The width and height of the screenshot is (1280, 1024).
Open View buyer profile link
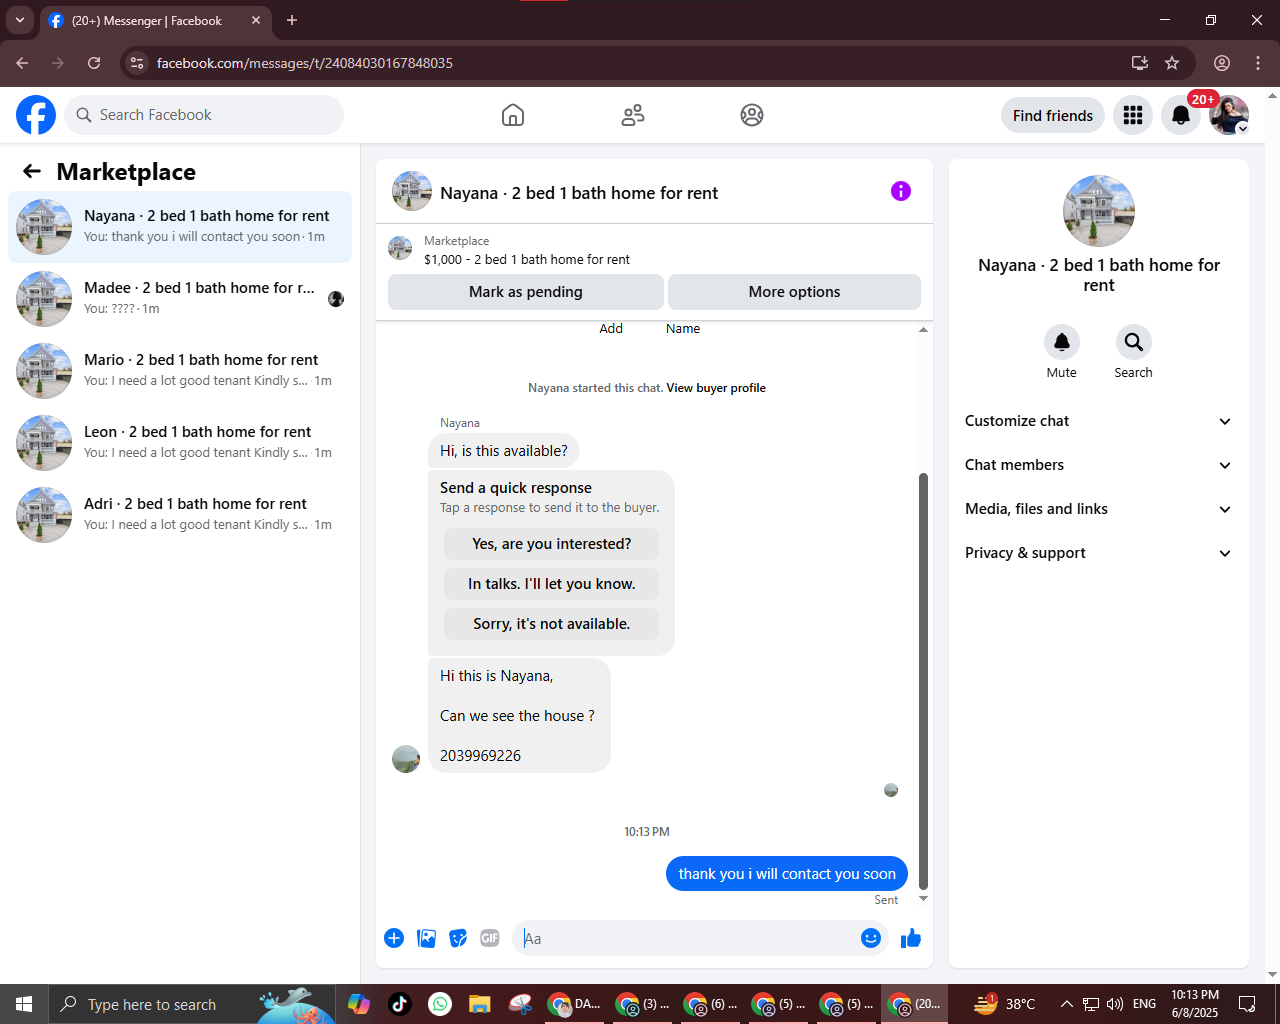716,388
